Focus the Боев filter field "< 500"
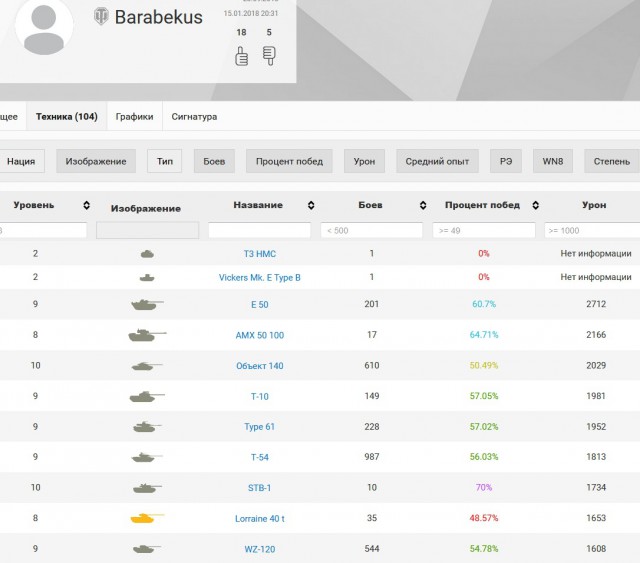The image size is (640, 563). point(371,230)
